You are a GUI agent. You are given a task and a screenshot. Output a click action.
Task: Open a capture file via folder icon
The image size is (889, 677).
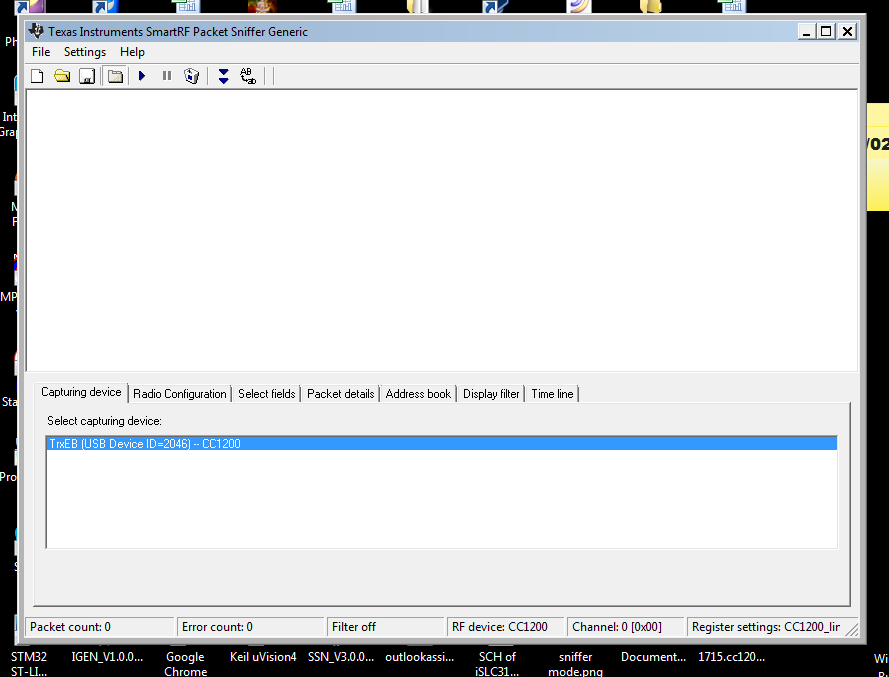click(x=62, y=76)
